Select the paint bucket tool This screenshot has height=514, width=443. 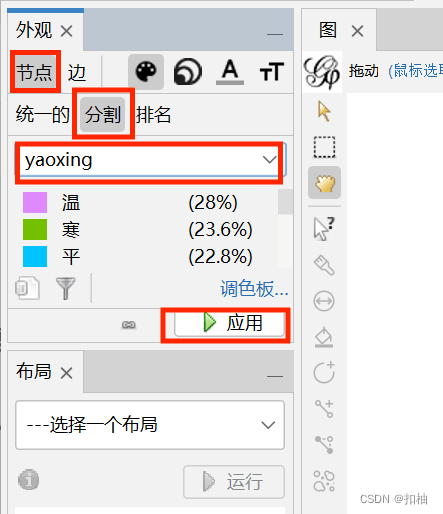(x=324, y=337)
